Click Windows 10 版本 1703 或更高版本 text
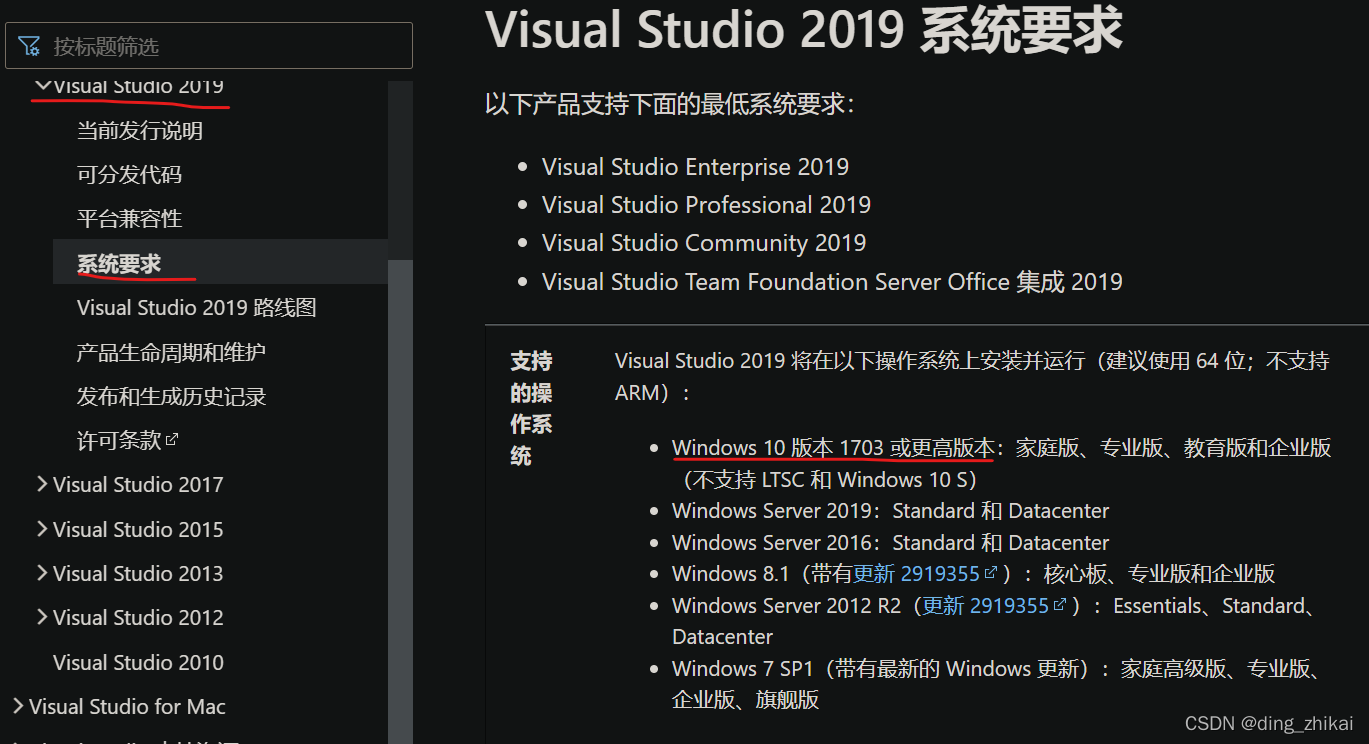This screenshot has width=1369, height=744. (834, 447)
